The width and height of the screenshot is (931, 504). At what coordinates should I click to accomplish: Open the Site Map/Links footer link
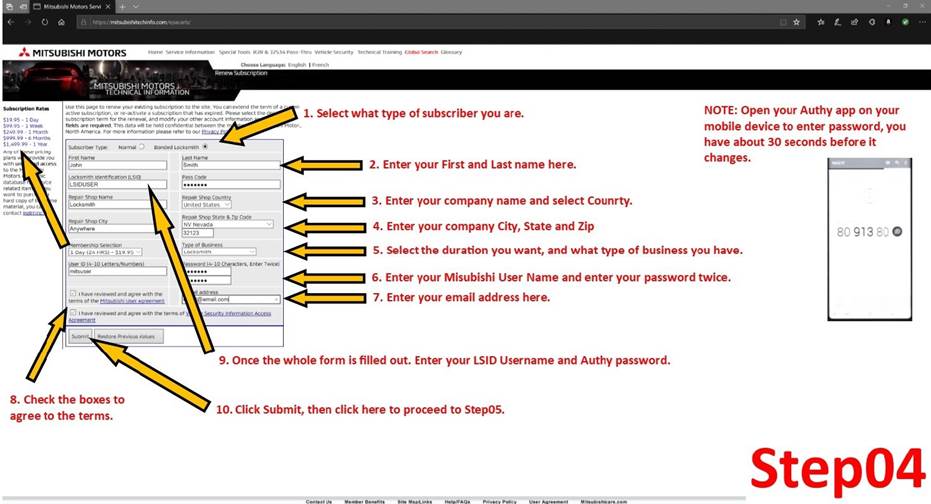pyautogui.click(x=414, y=501)
